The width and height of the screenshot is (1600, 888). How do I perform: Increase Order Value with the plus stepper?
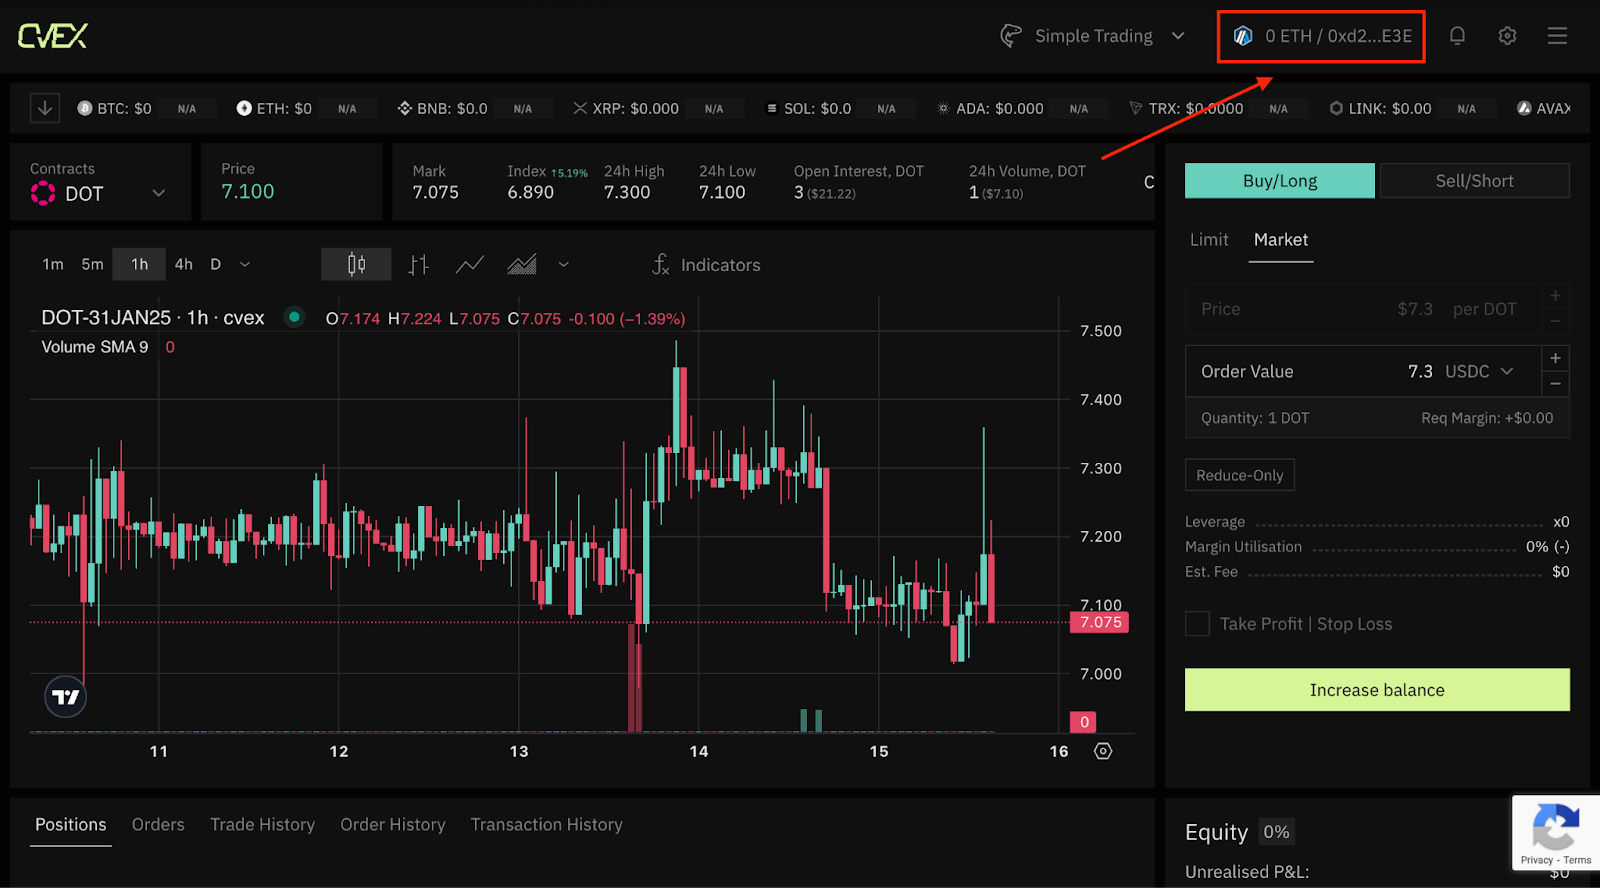pos(1555,358)
